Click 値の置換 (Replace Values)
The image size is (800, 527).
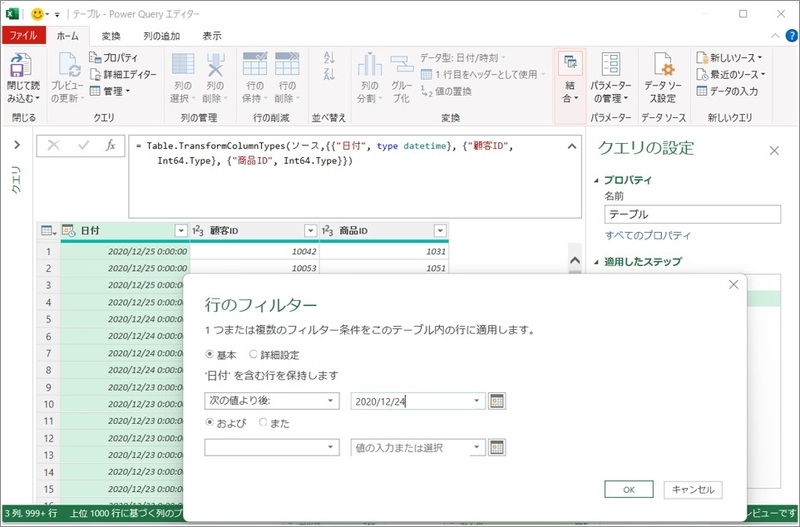click(446, 91)
